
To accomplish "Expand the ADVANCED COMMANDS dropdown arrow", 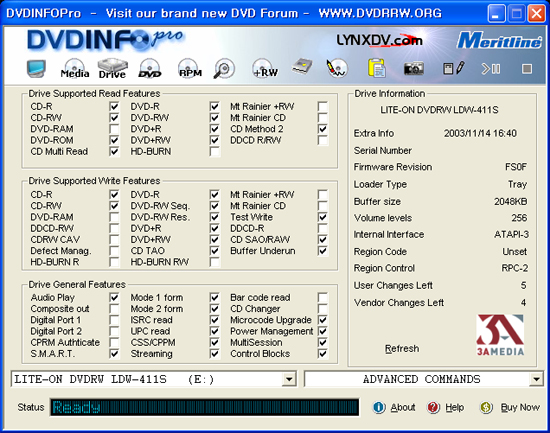I will (536, 379).
